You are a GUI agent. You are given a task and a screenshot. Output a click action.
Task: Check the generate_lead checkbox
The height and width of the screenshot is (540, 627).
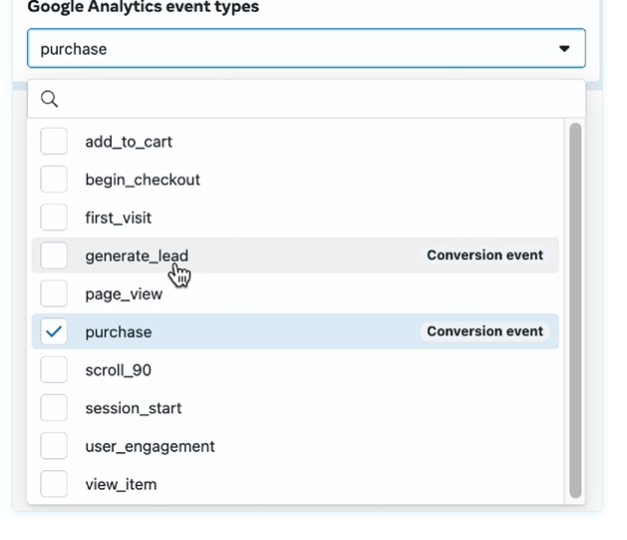[54, 255]
